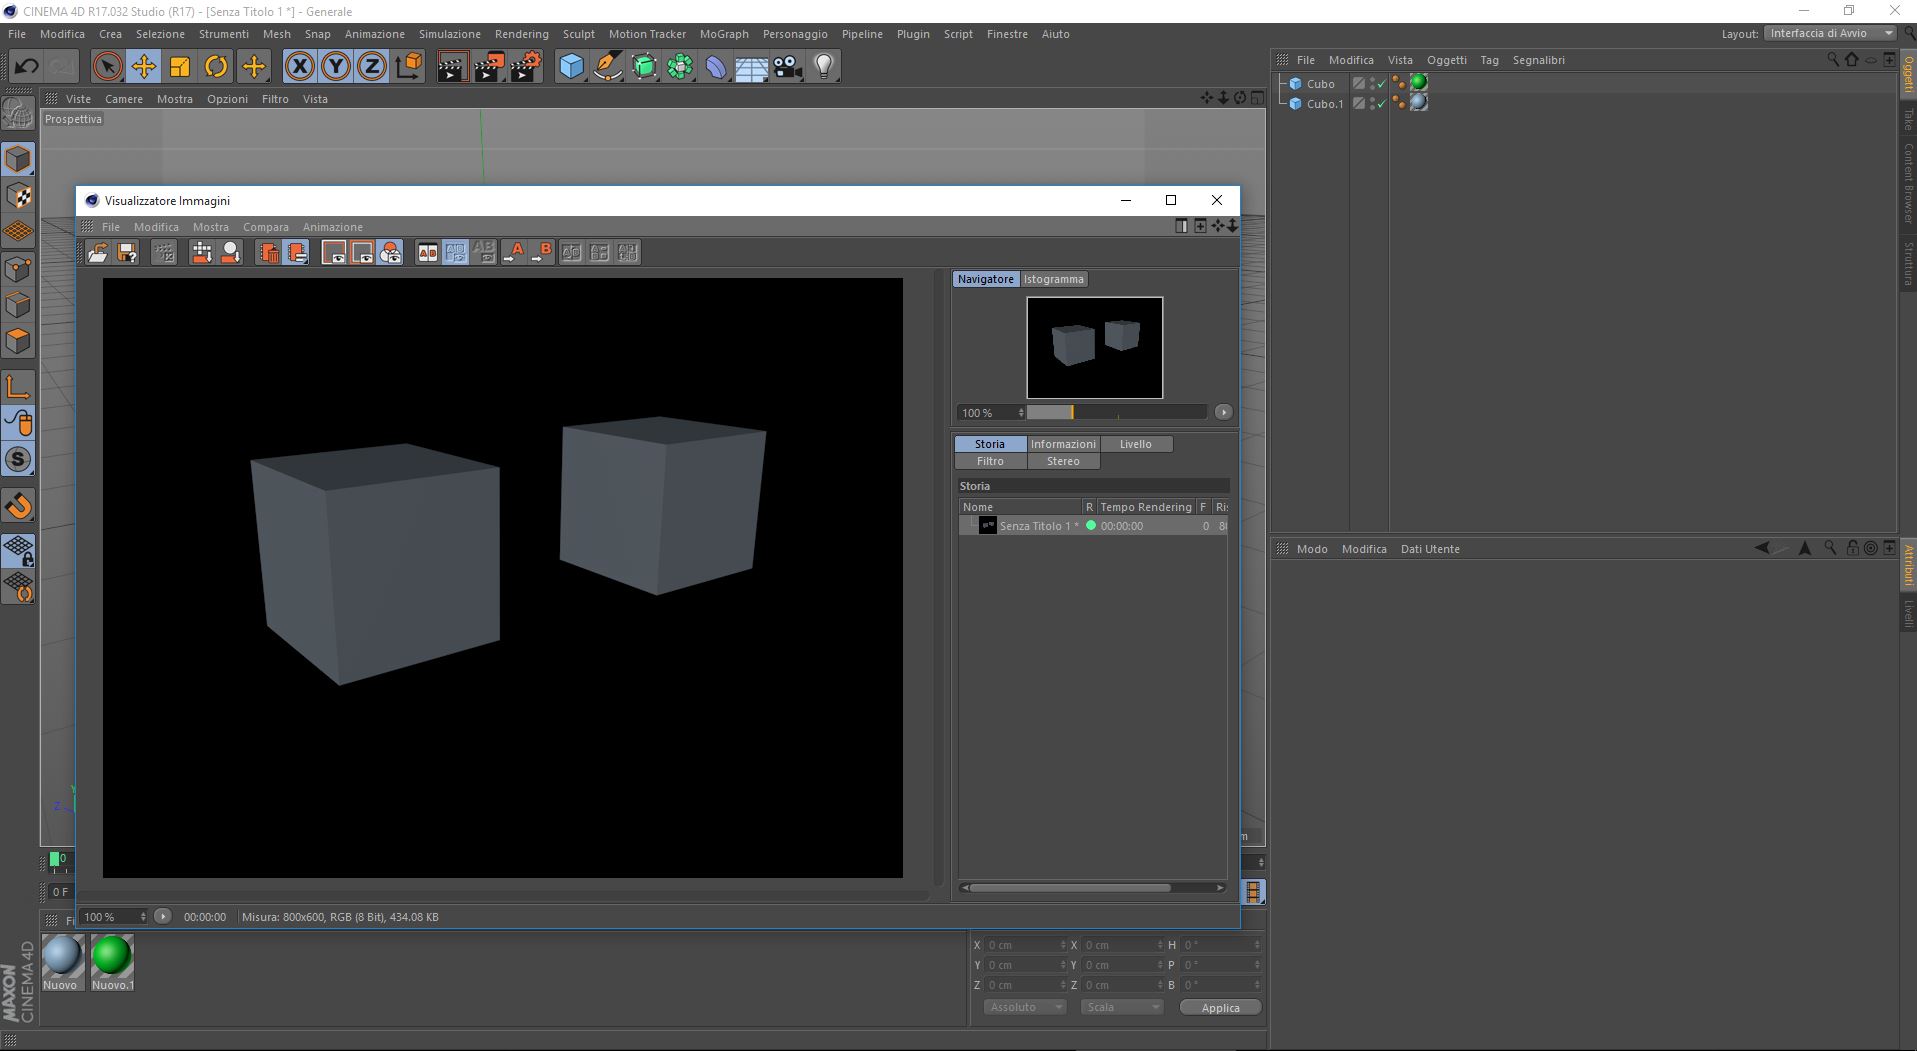This screenshot has width=1917, height=1051.
Task: Add a Light object with the bulb icon
Action: (x=823, y=67)
